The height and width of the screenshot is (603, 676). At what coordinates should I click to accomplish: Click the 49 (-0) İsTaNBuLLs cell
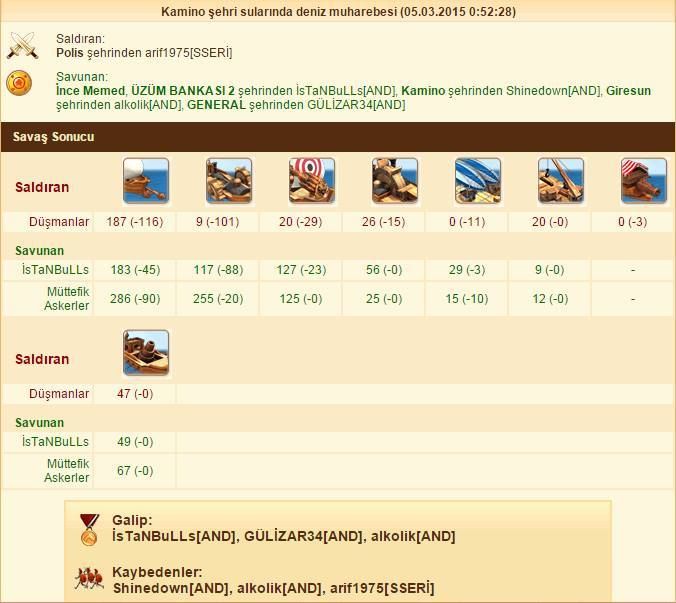pyautogui.click(x=135, y=442)
